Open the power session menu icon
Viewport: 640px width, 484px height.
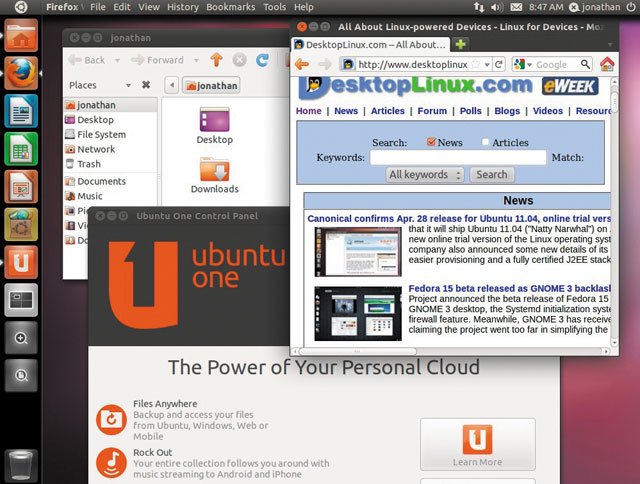(631, 7)
